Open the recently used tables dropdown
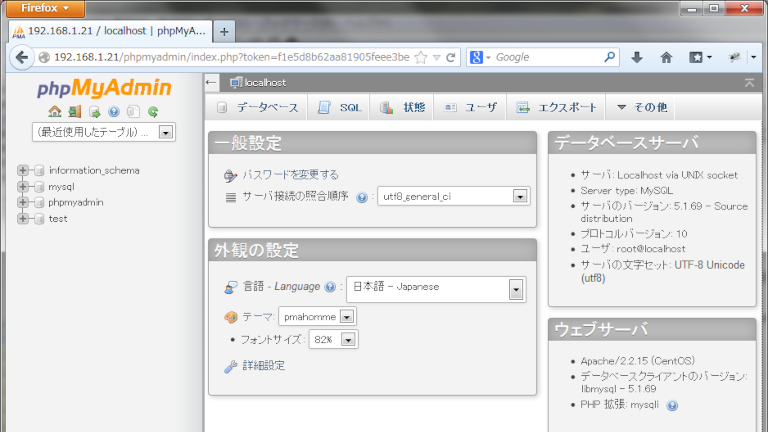Screen dimensions: 768x432 point(104,132)
